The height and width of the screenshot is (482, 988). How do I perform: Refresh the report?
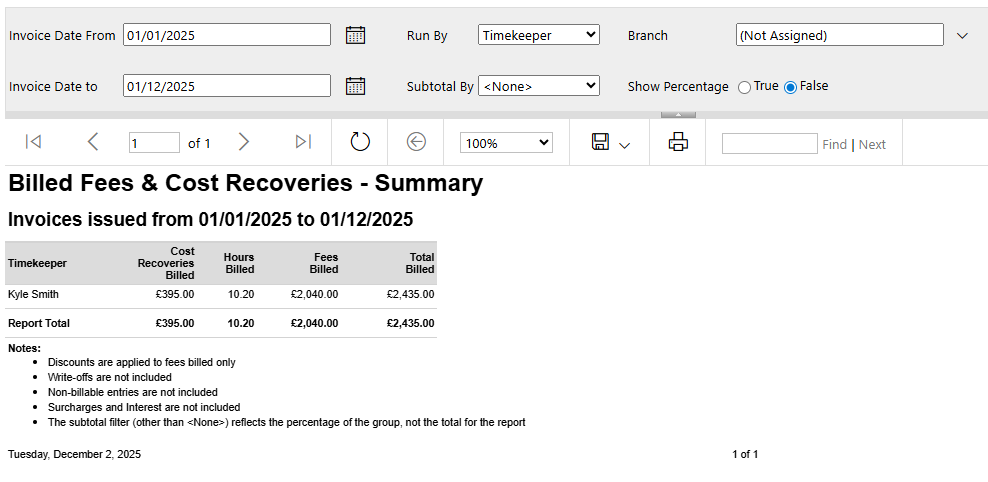point(360,142)
